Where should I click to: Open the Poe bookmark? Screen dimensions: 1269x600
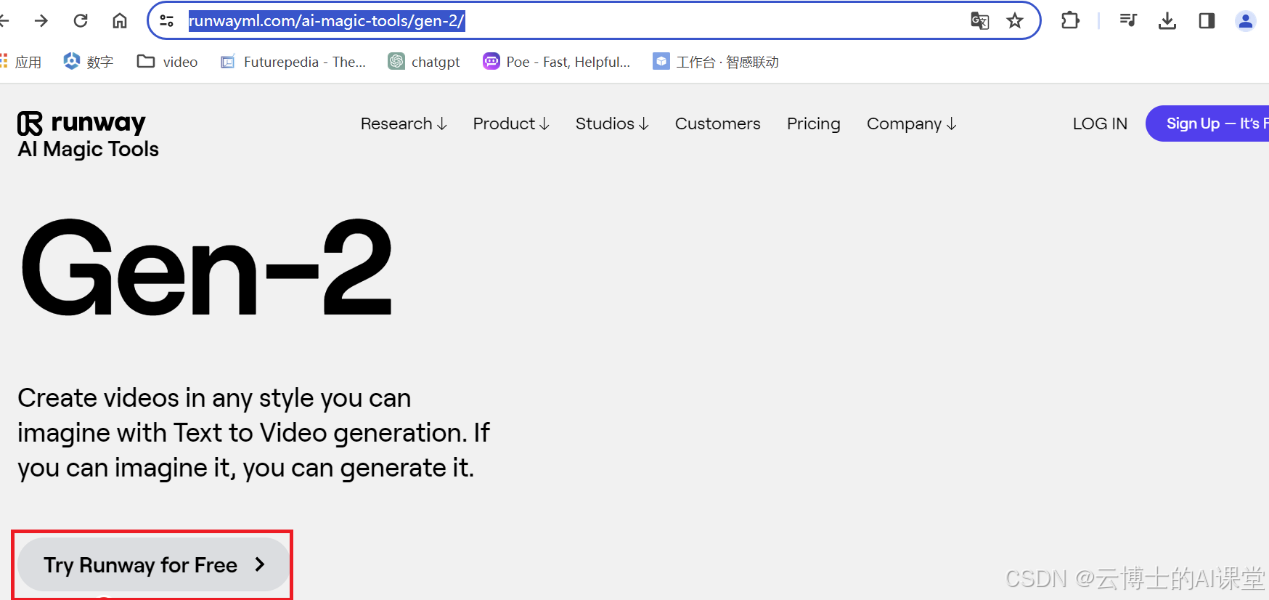click(556, 62)
